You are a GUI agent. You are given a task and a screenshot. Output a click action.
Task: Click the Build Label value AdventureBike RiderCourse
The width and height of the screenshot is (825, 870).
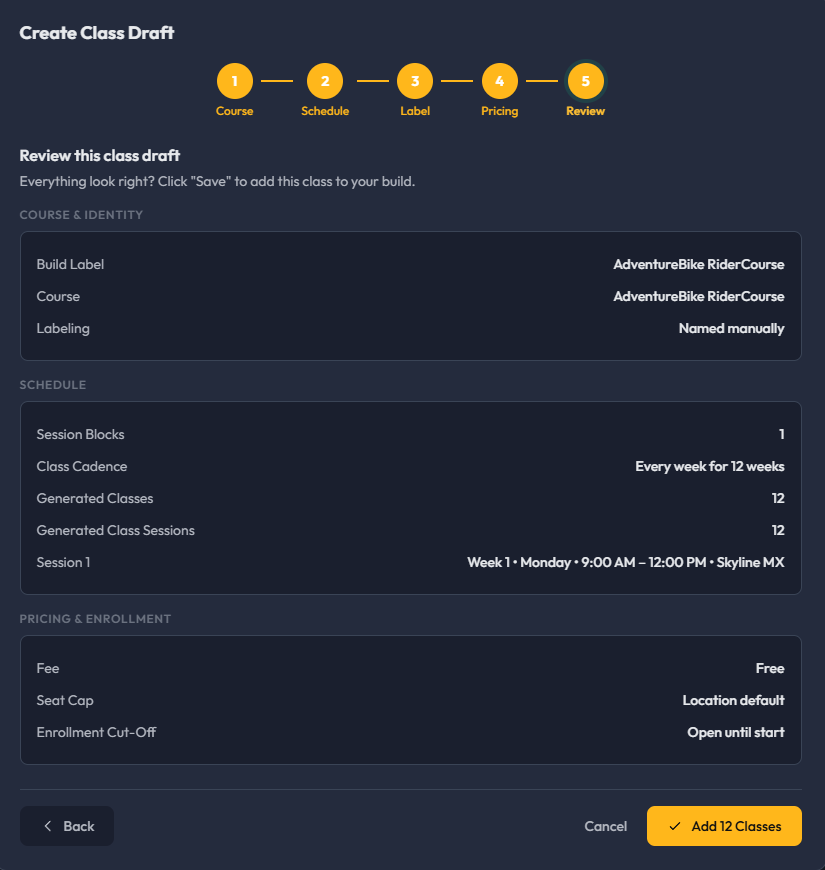click(699, 265)
